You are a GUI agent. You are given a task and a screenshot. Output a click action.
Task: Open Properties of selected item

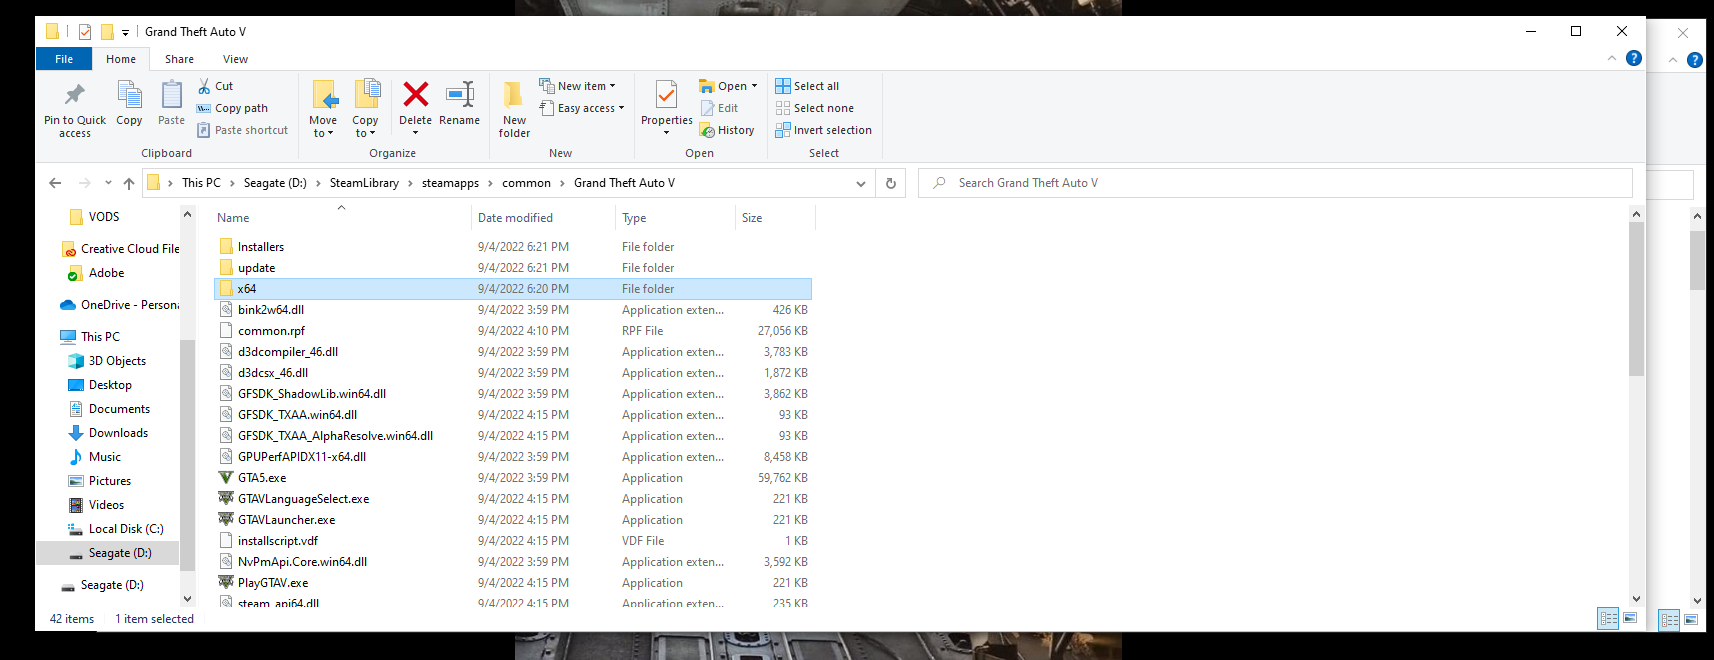point(666,104)
